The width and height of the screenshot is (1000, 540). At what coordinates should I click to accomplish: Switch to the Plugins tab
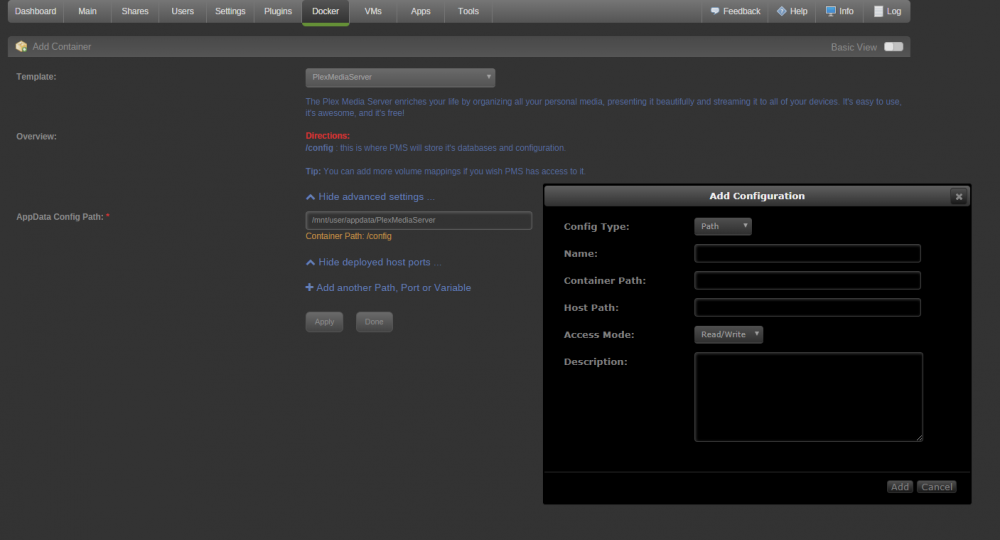coord(278,11)
